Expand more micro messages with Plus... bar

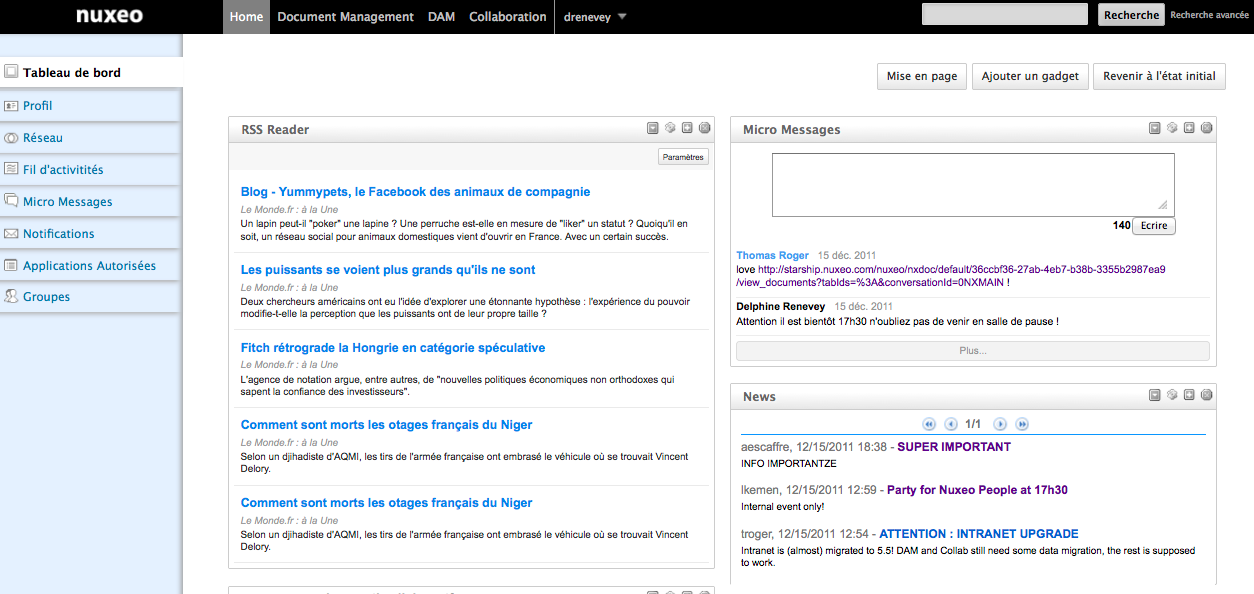click(972, 351)
